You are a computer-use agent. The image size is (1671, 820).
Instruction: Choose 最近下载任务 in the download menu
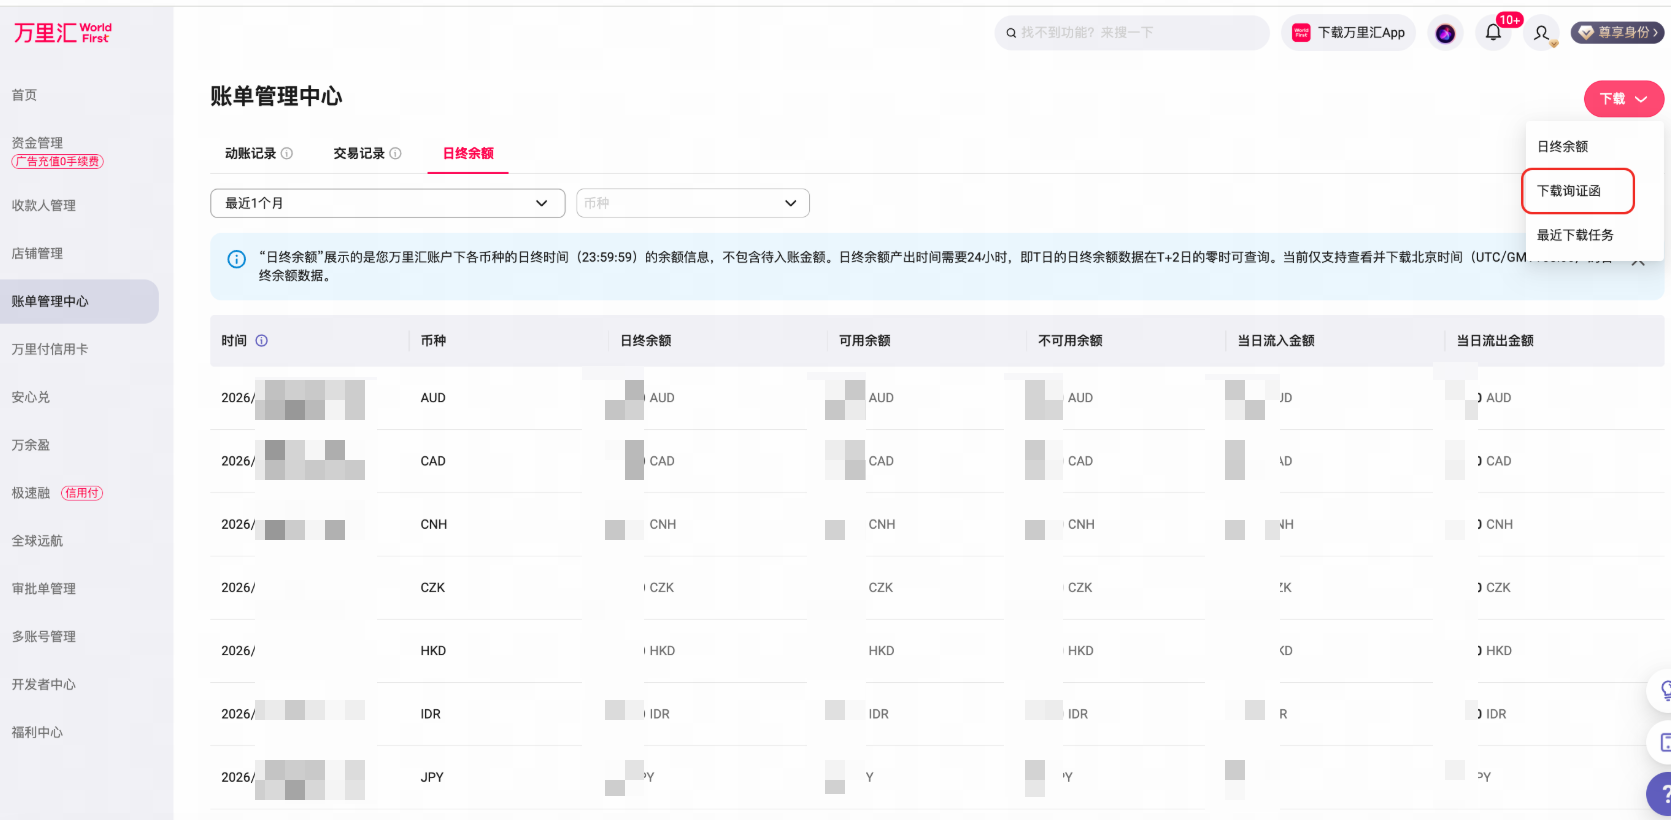click(1575, 235)
